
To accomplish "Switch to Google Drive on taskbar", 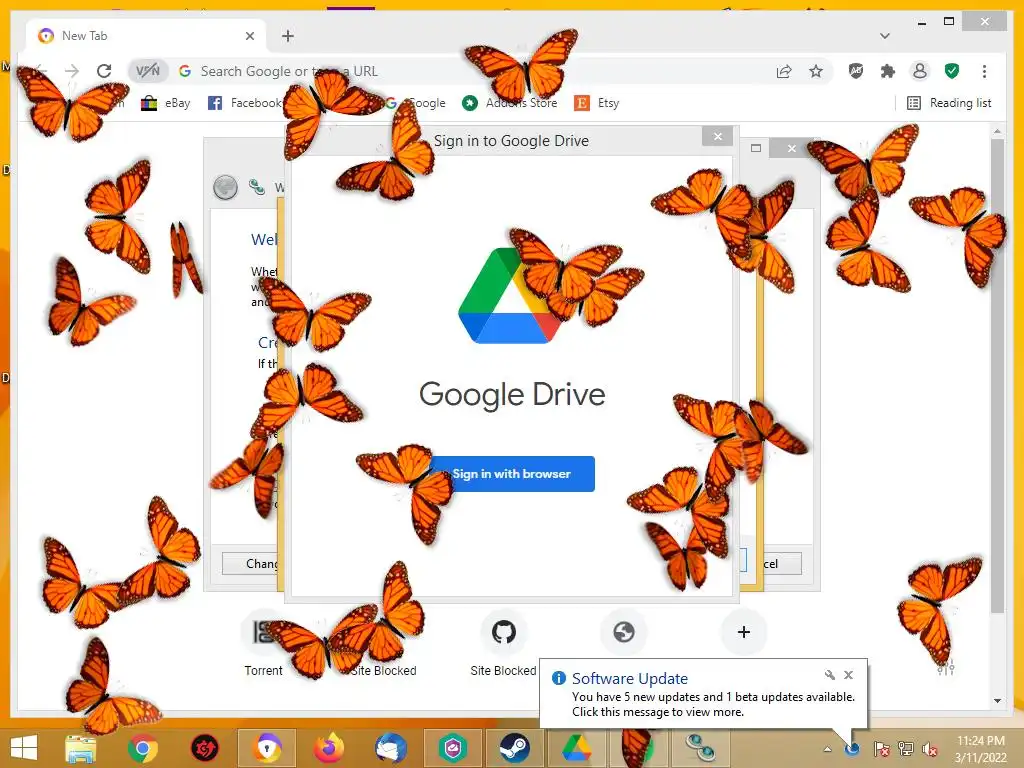I will [x=577, y=748].
